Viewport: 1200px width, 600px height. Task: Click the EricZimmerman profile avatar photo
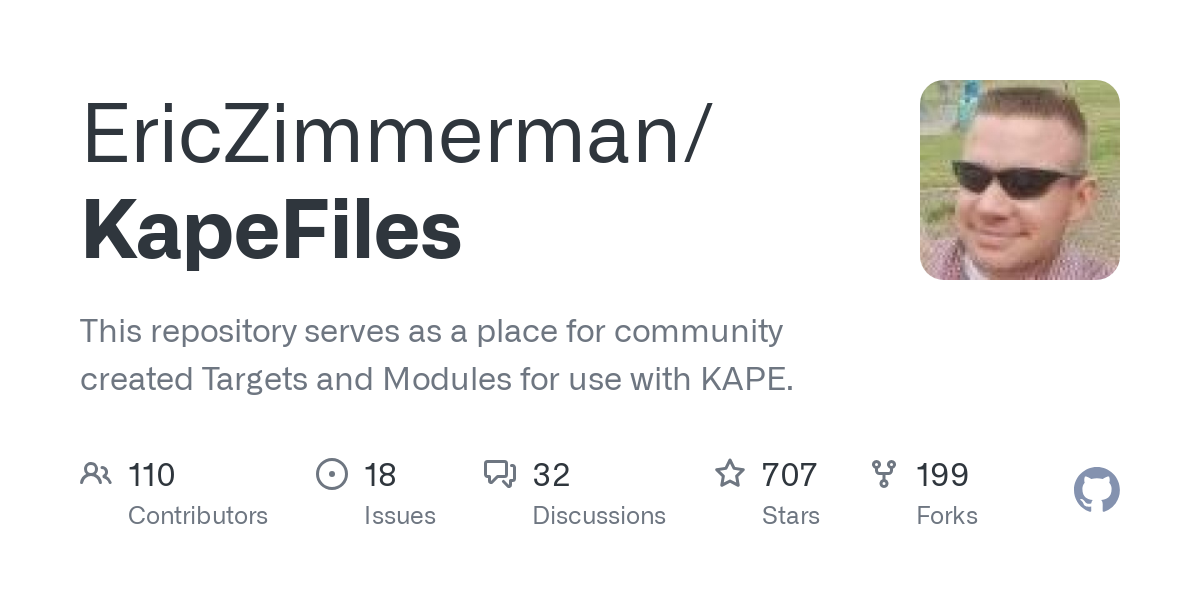(x=1020, y=180)
